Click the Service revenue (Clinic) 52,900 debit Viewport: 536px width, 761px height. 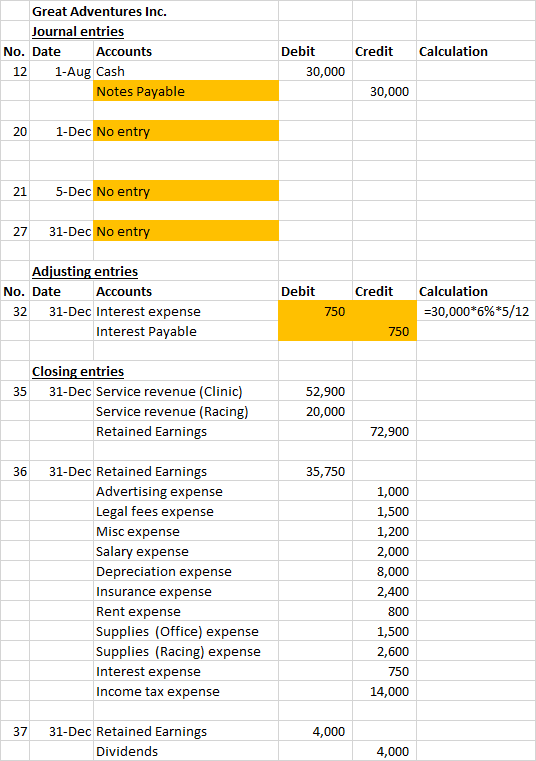pos(316,391)
